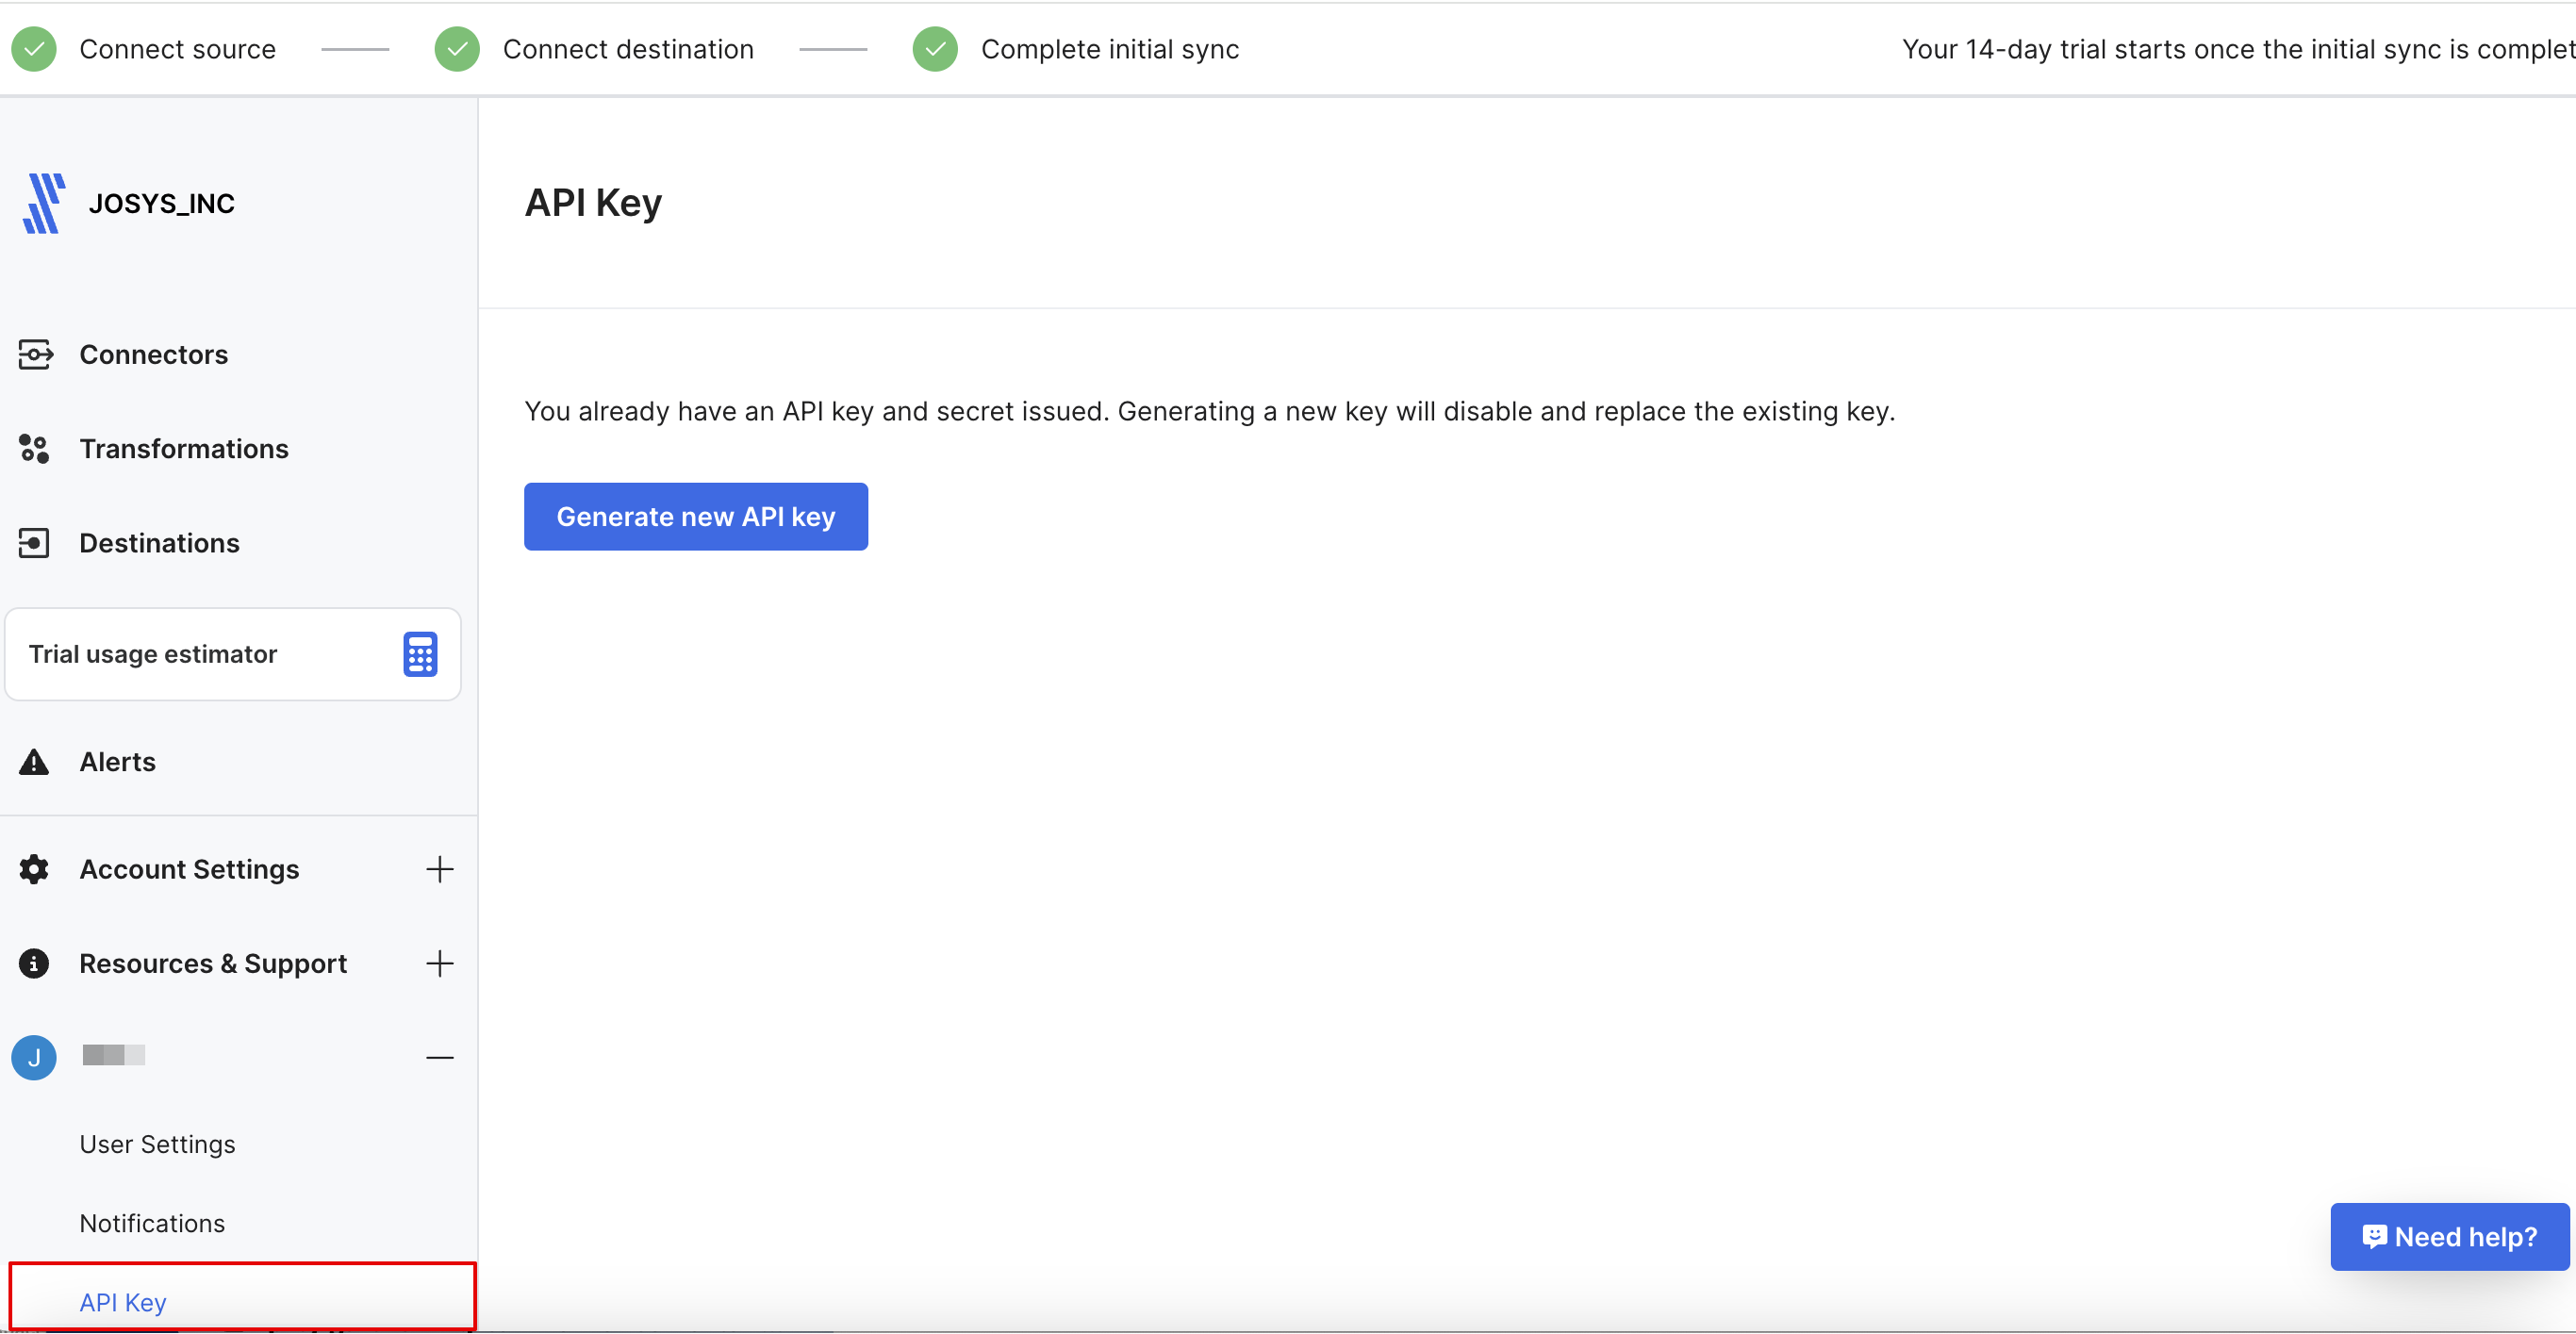This screenshot has width=2576, height=1334.
Task: Click the Connect source step checkmark
Action: pyautogui.click(x=34, y=49)
